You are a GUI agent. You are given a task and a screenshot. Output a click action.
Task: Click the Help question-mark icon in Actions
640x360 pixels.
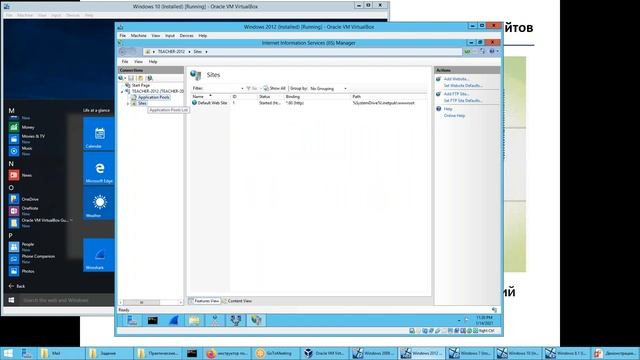[439, 109]
